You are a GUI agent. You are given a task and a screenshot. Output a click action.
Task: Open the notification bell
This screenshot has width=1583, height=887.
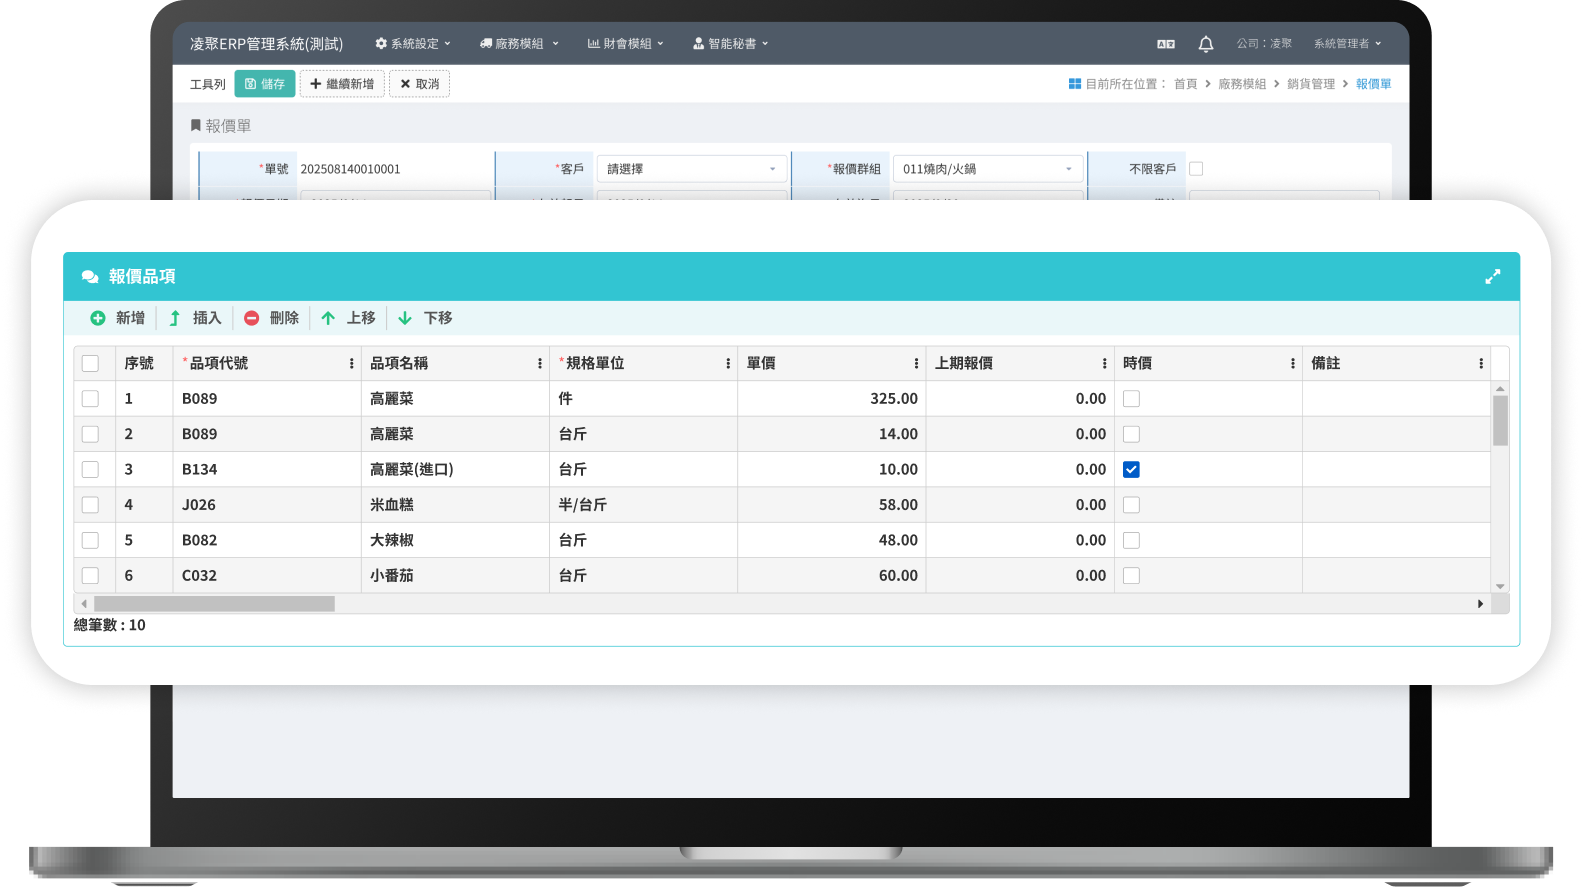[x=1205, y=44]
